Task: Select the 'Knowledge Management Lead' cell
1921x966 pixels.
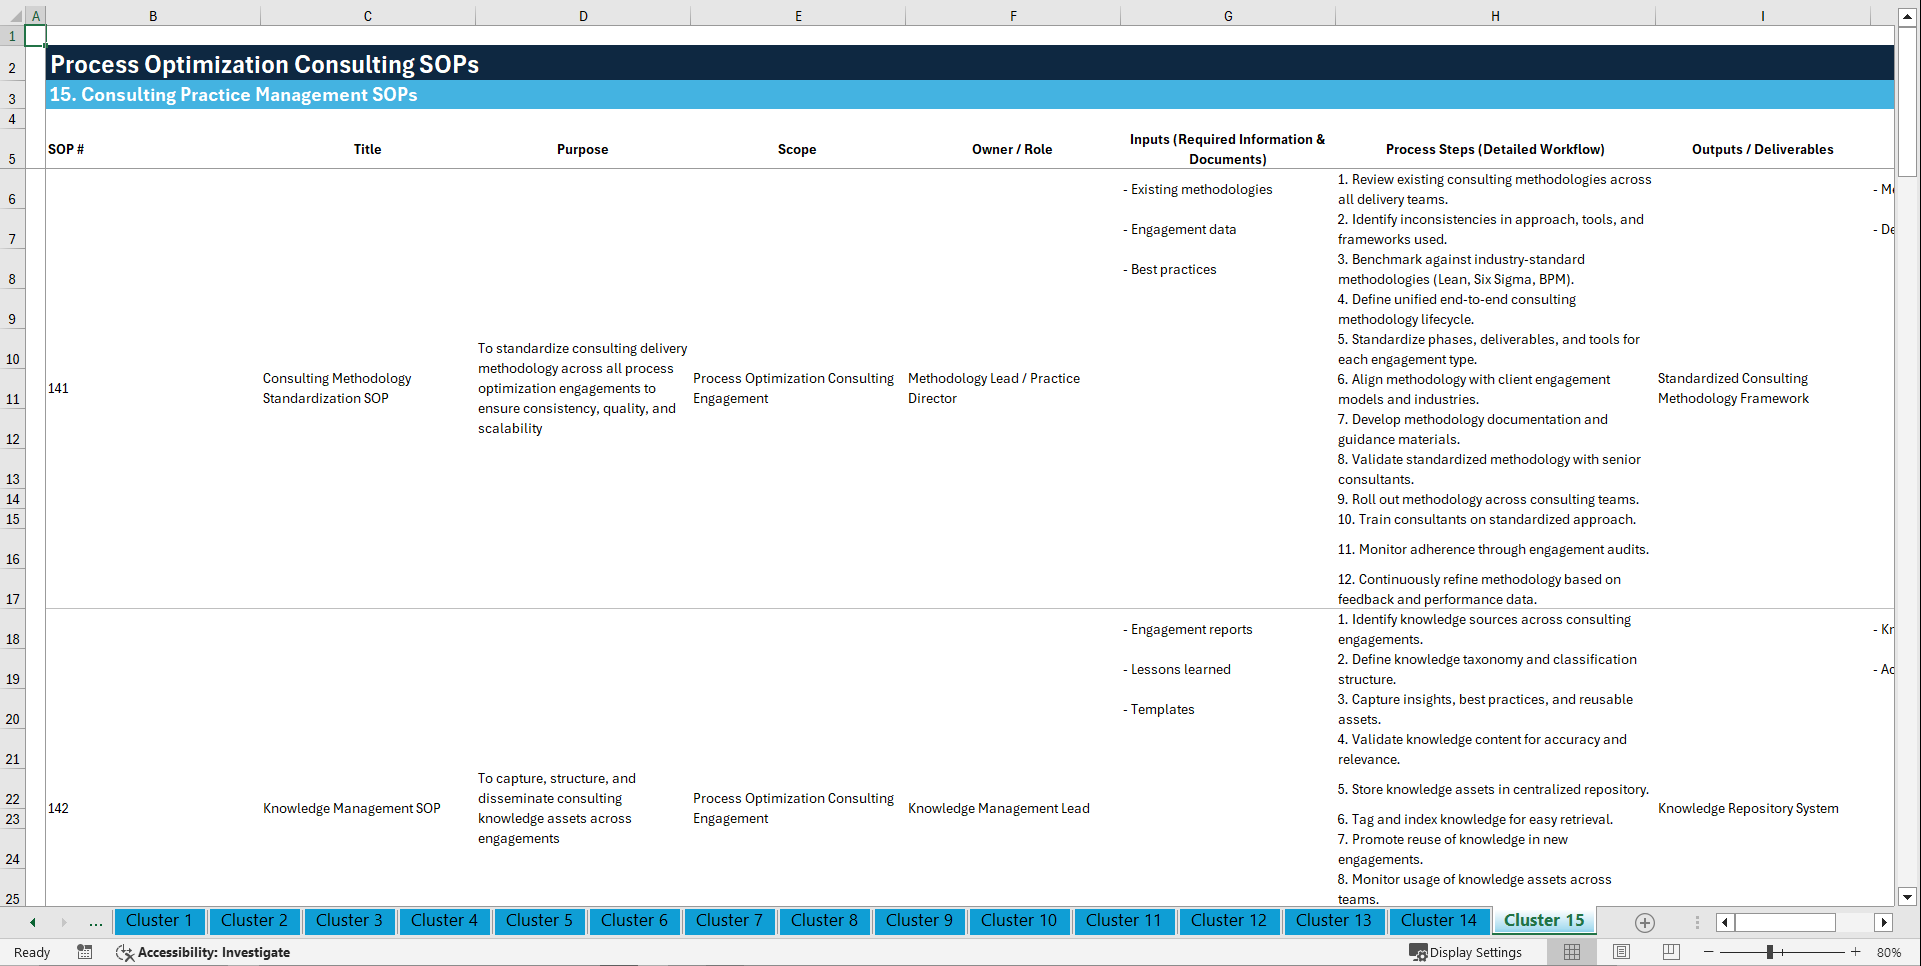Action: 1012,808
